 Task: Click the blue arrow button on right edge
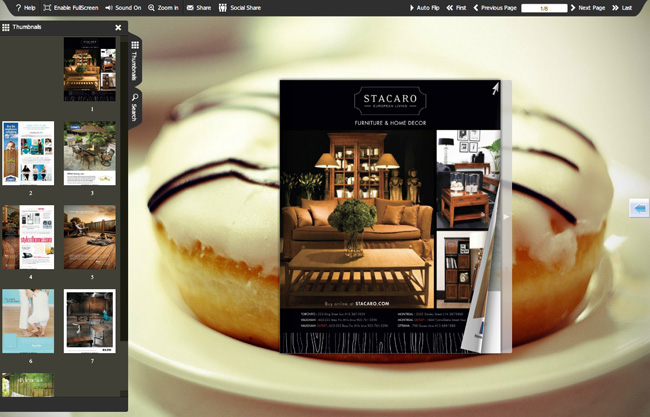click(x=639, y=208)
